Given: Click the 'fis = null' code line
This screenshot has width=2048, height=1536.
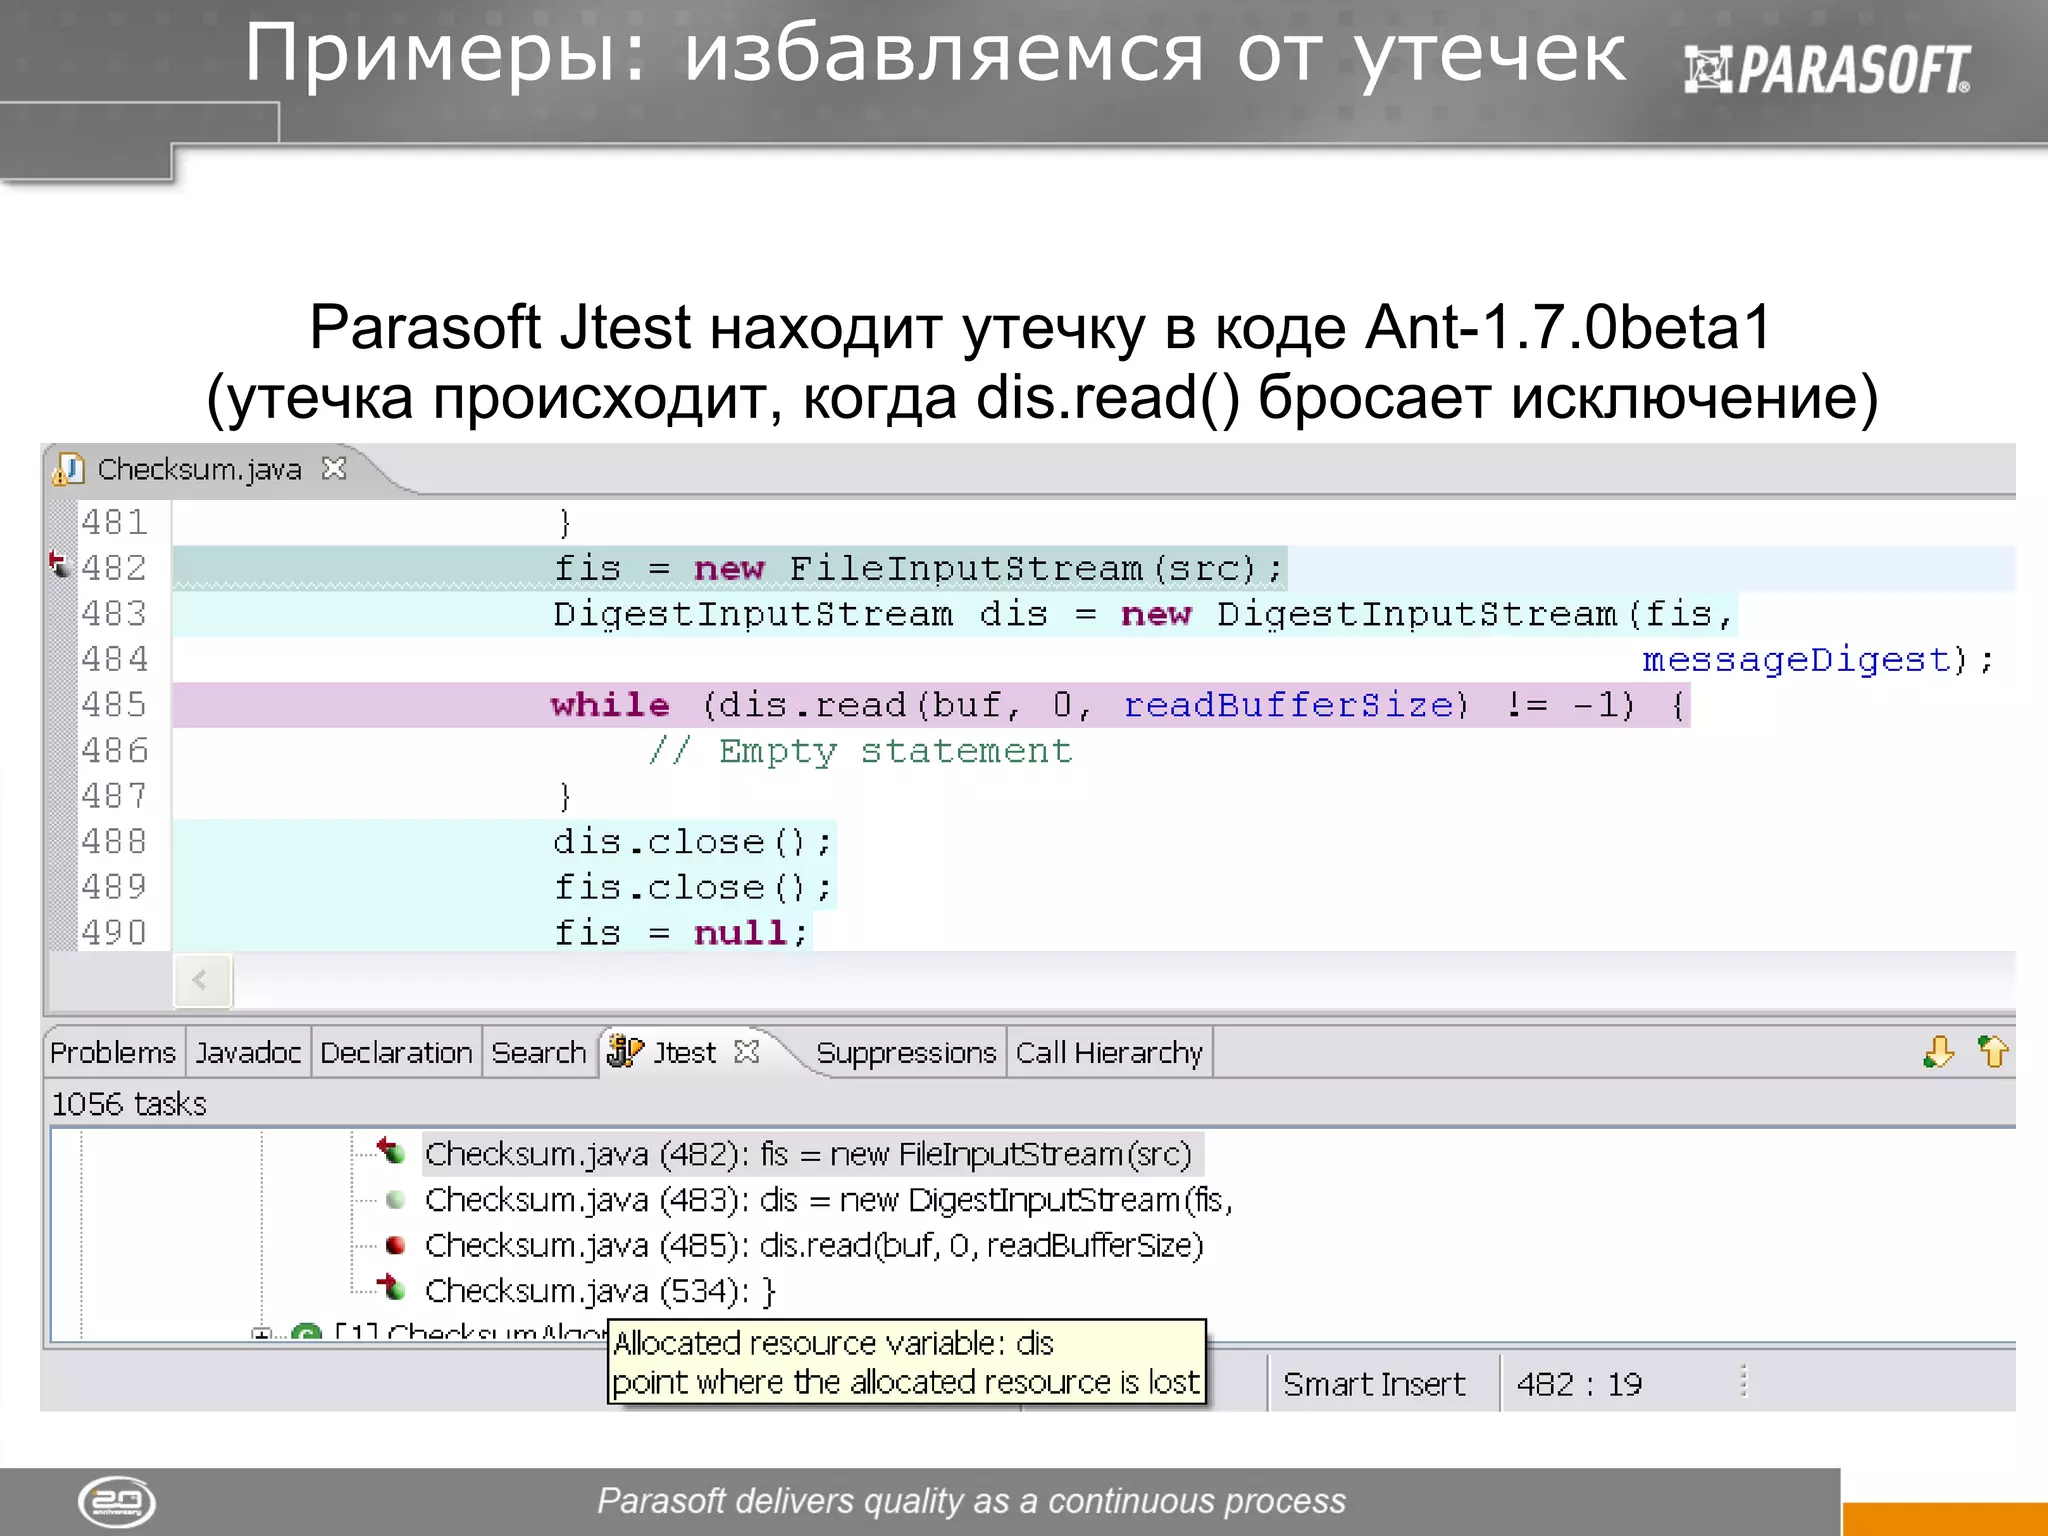Looking at the screenshot, I should point(681,933).
